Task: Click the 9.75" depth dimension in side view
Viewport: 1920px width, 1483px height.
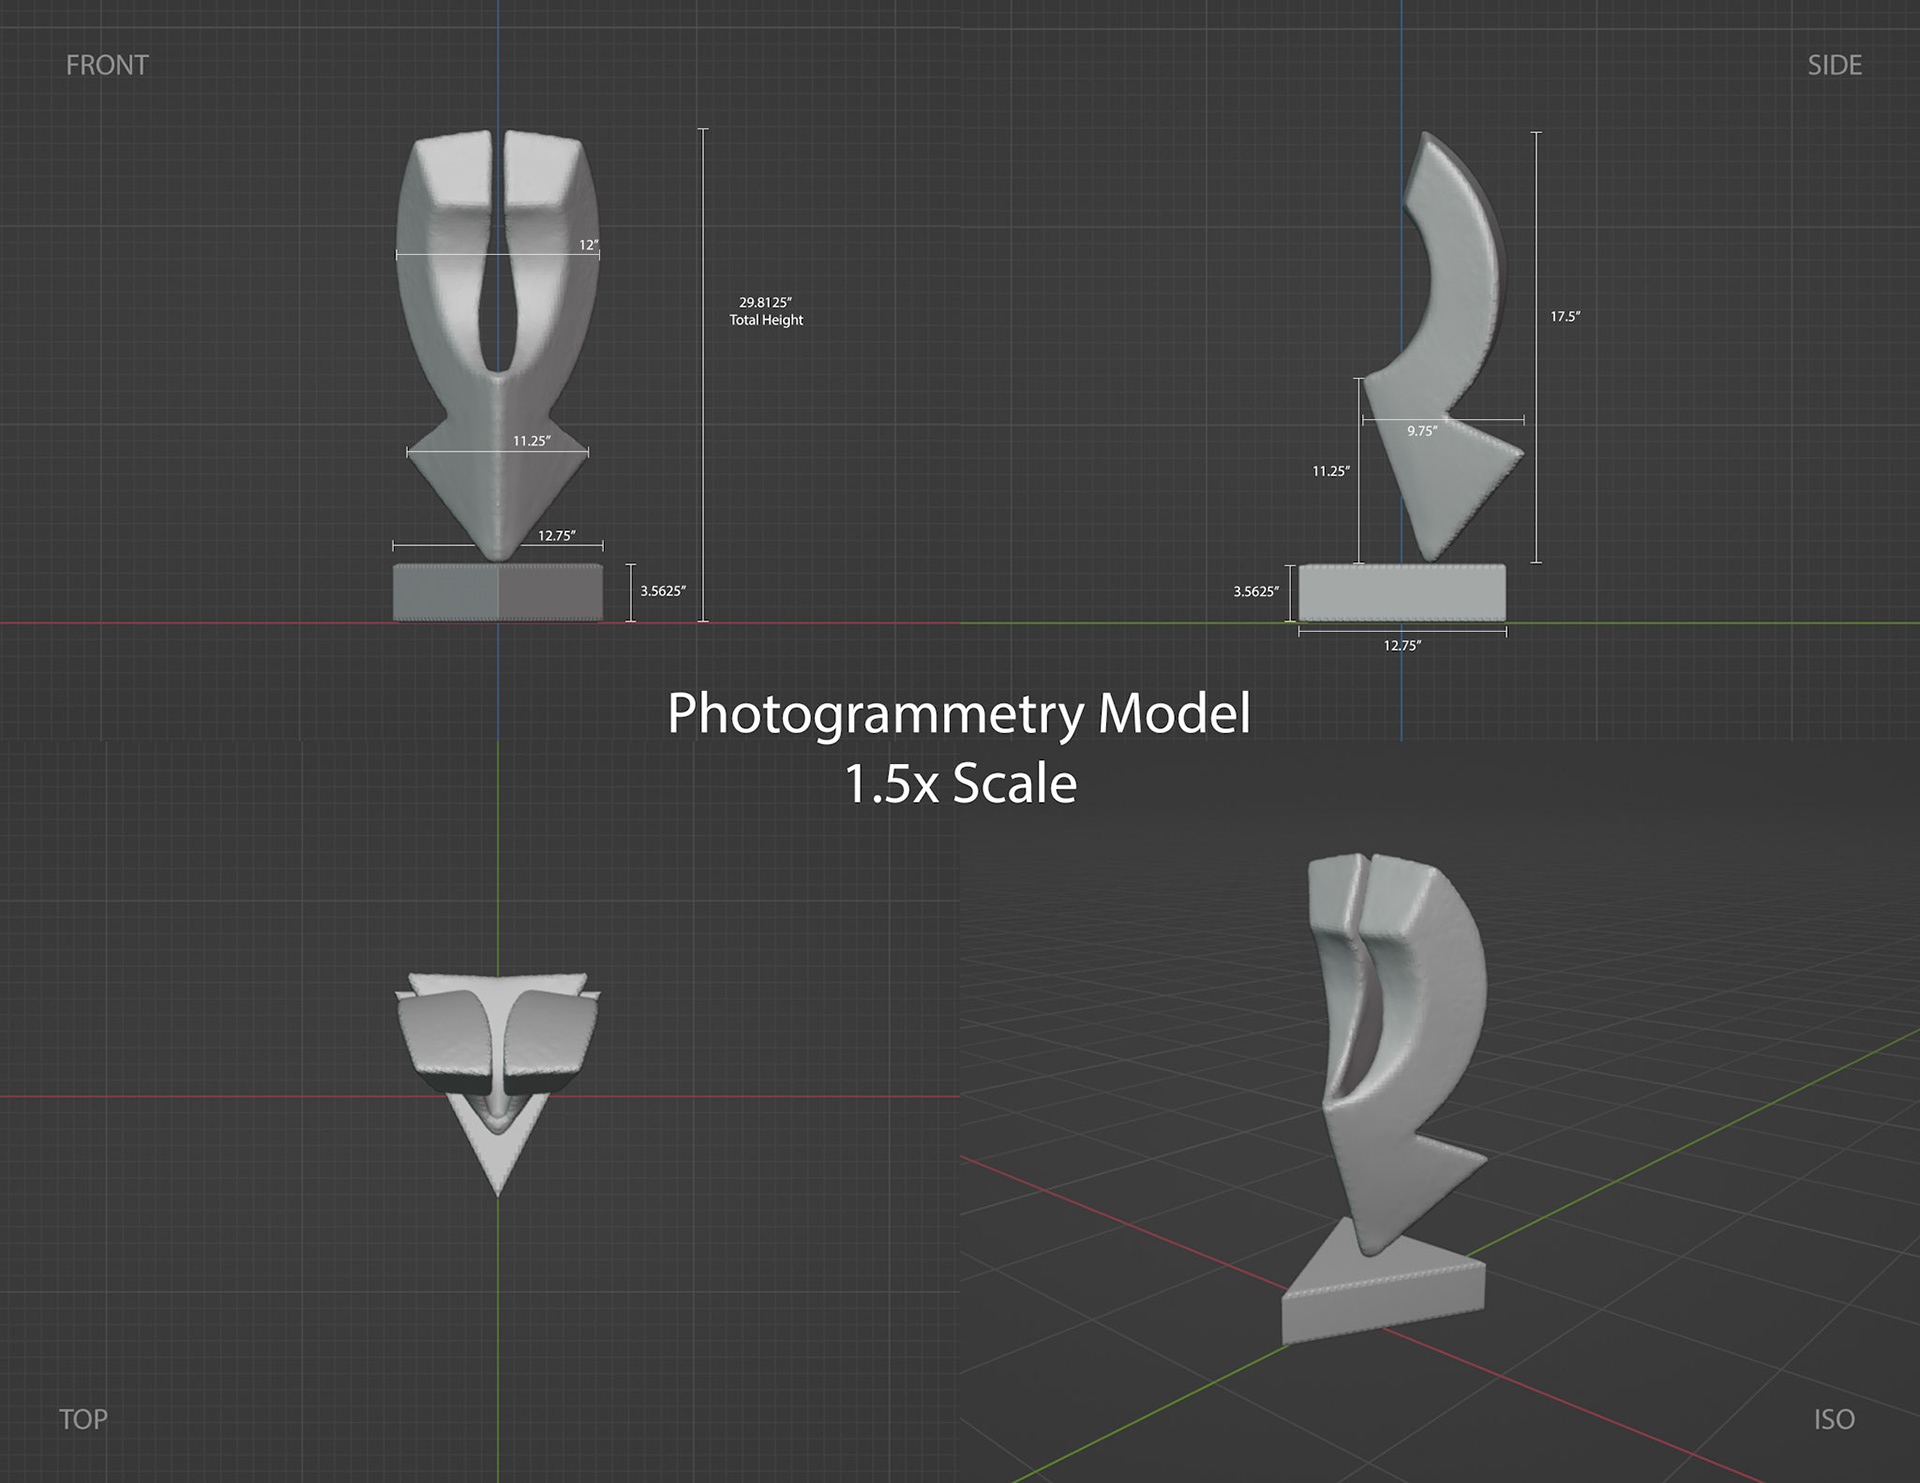Action: [x=1421, y=431]
